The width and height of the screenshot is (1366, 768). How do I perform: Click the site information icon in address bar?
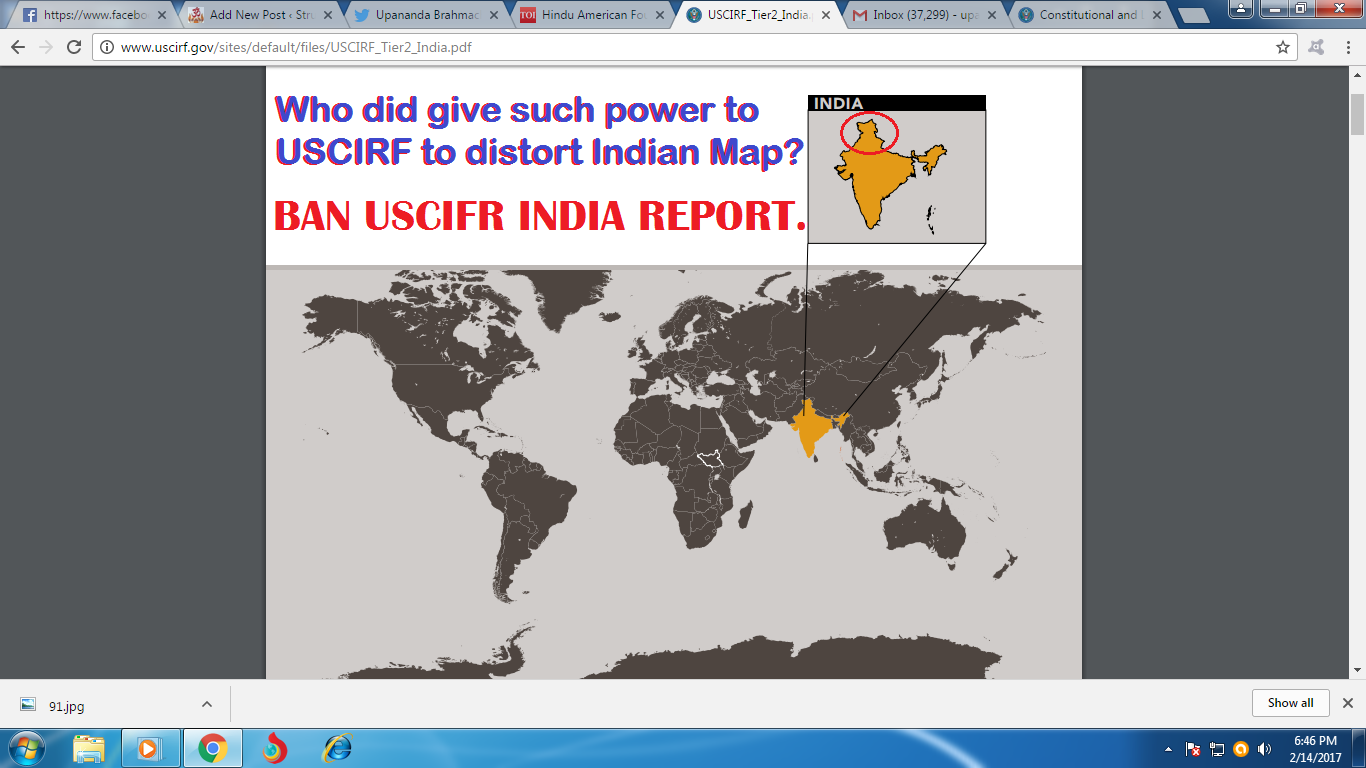106,47
